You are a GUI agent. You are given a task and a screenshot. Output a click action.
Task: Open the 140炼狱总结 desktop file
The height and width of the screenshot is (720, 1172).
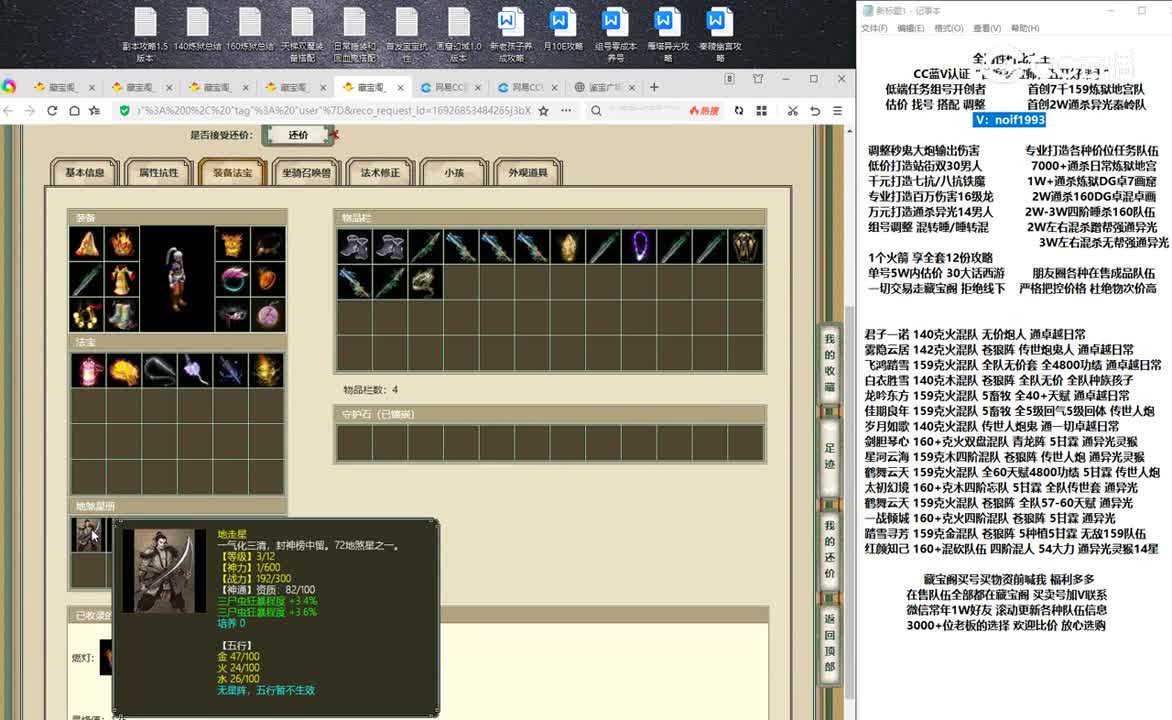point(197,30)
